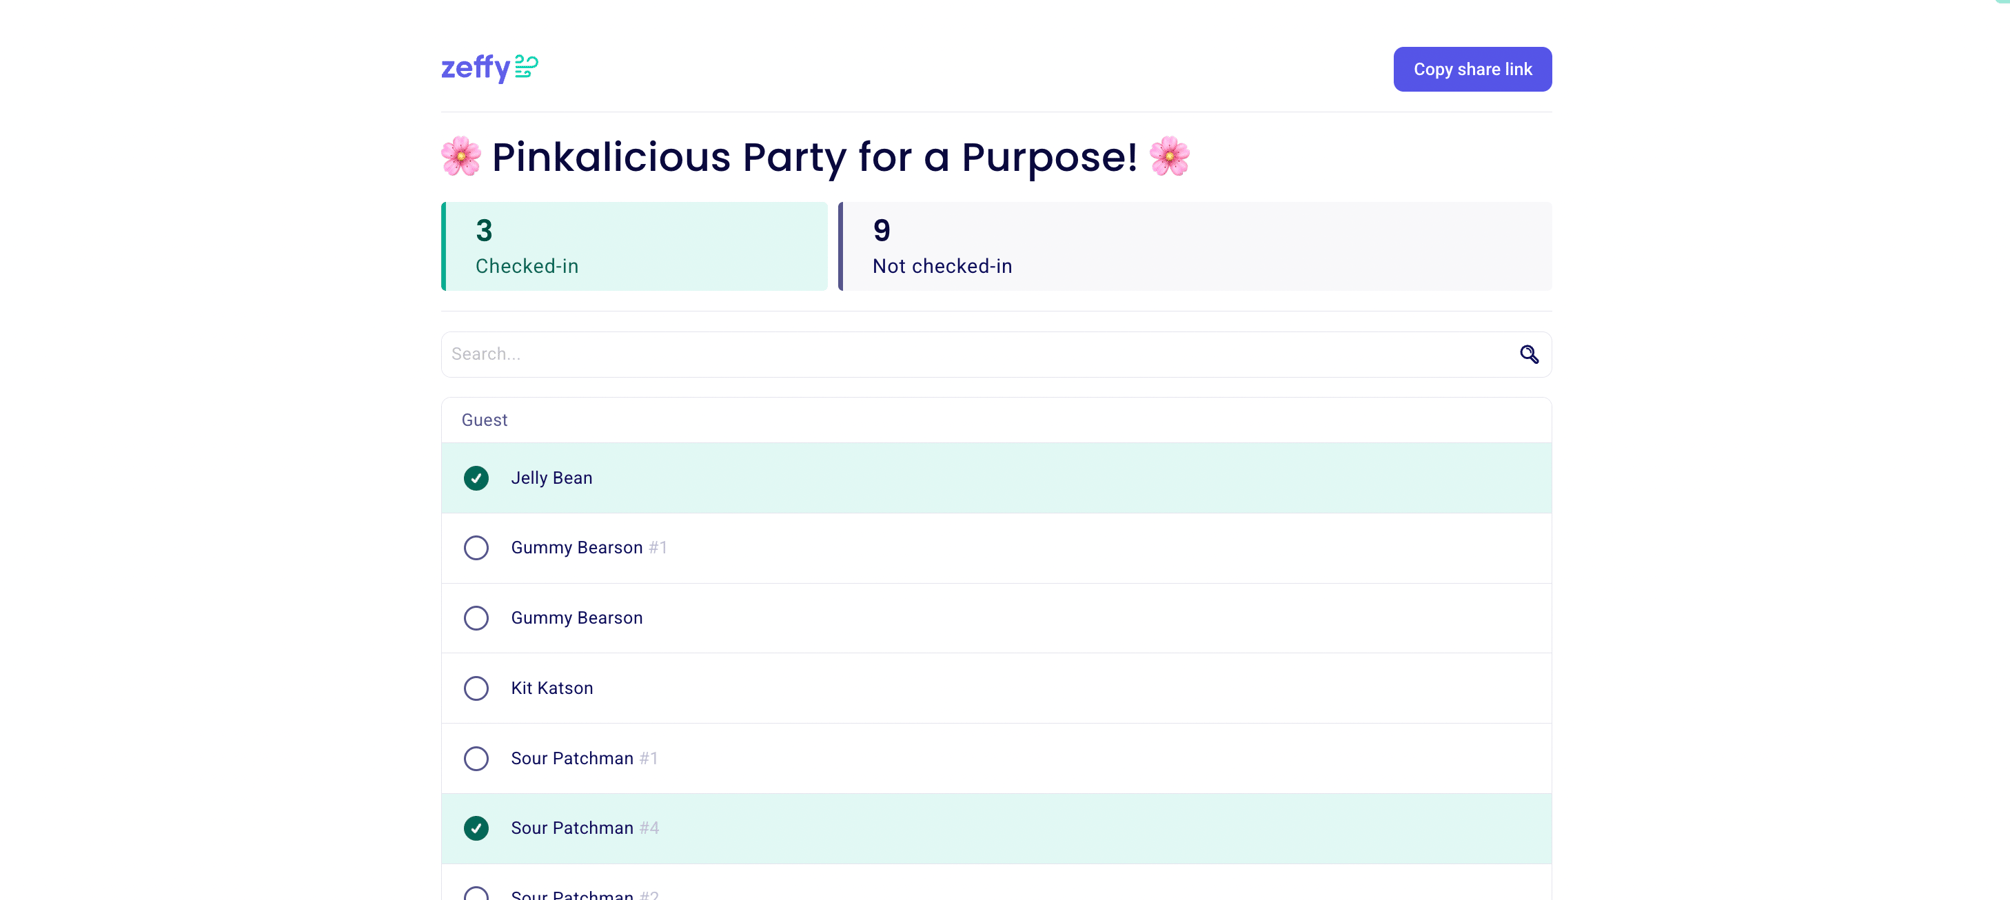Select the Checked-in count card
The image size is (2010, 900).
(635, 247)
